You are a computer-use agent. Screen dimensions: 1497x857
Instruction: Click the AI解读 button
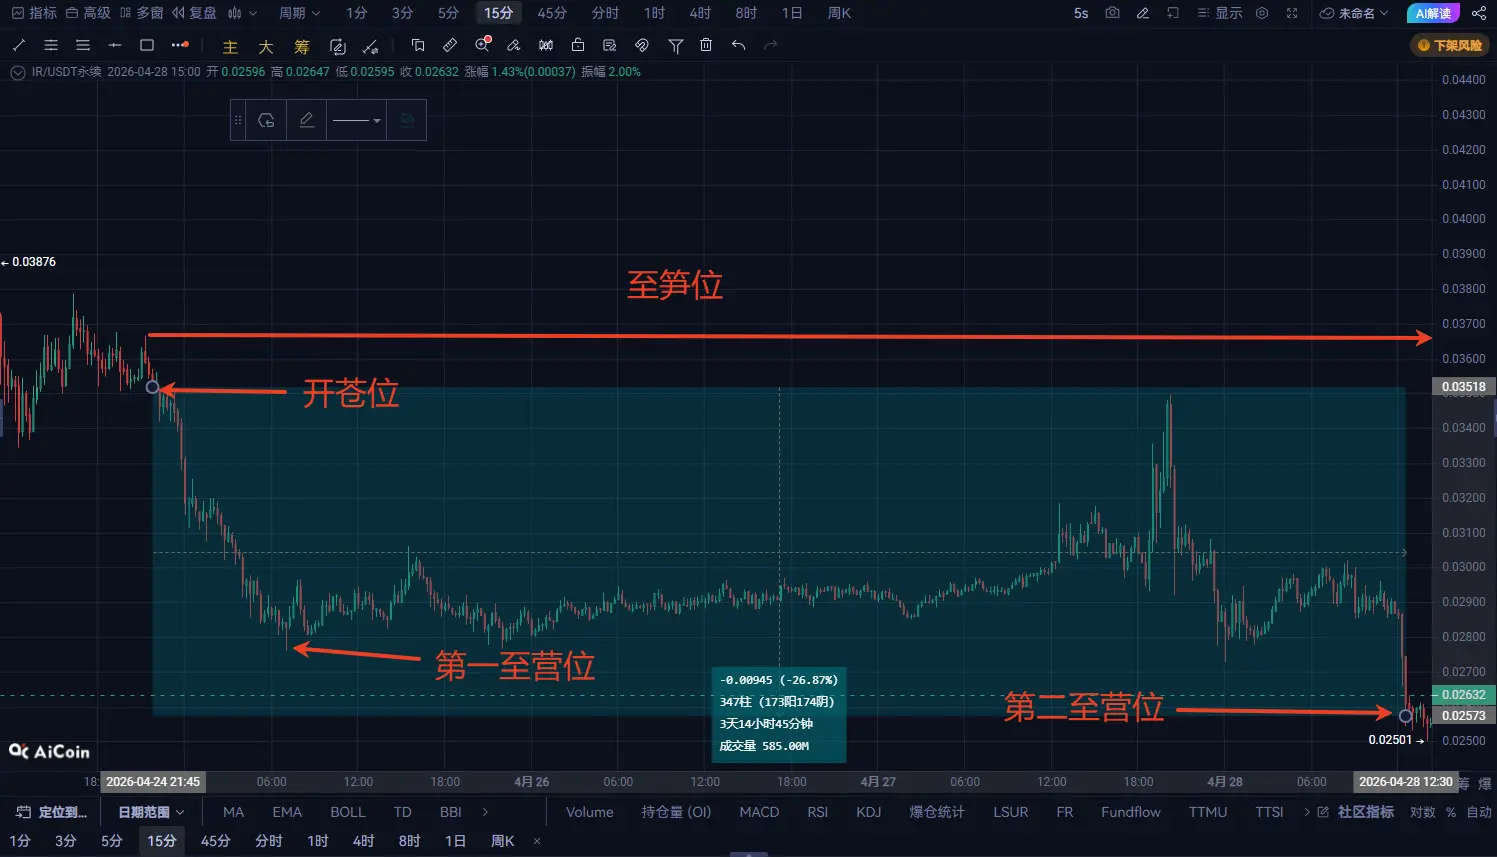1433,13
